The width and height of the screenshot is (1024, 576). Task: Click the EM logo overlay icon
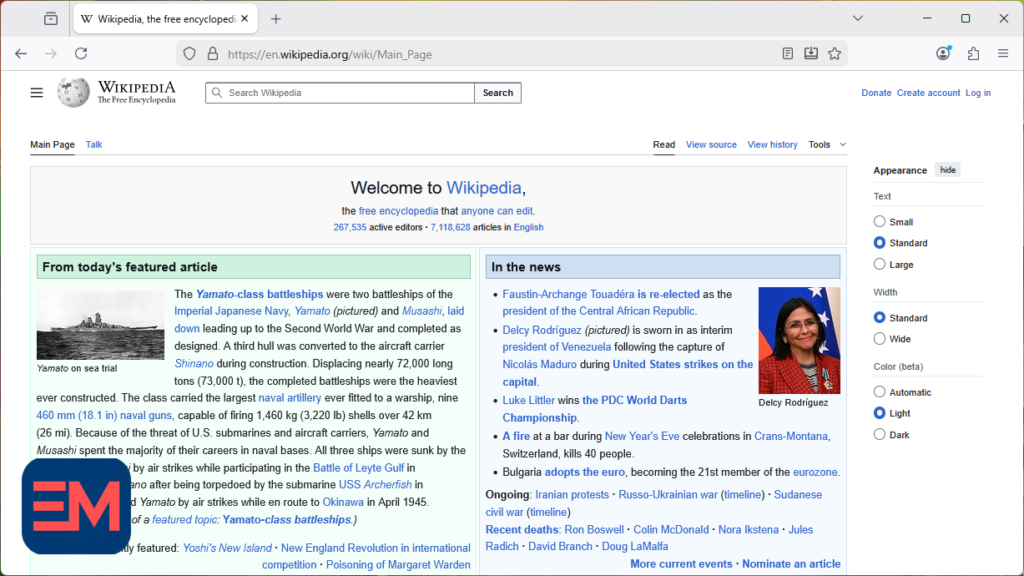[x=76, y=506]
